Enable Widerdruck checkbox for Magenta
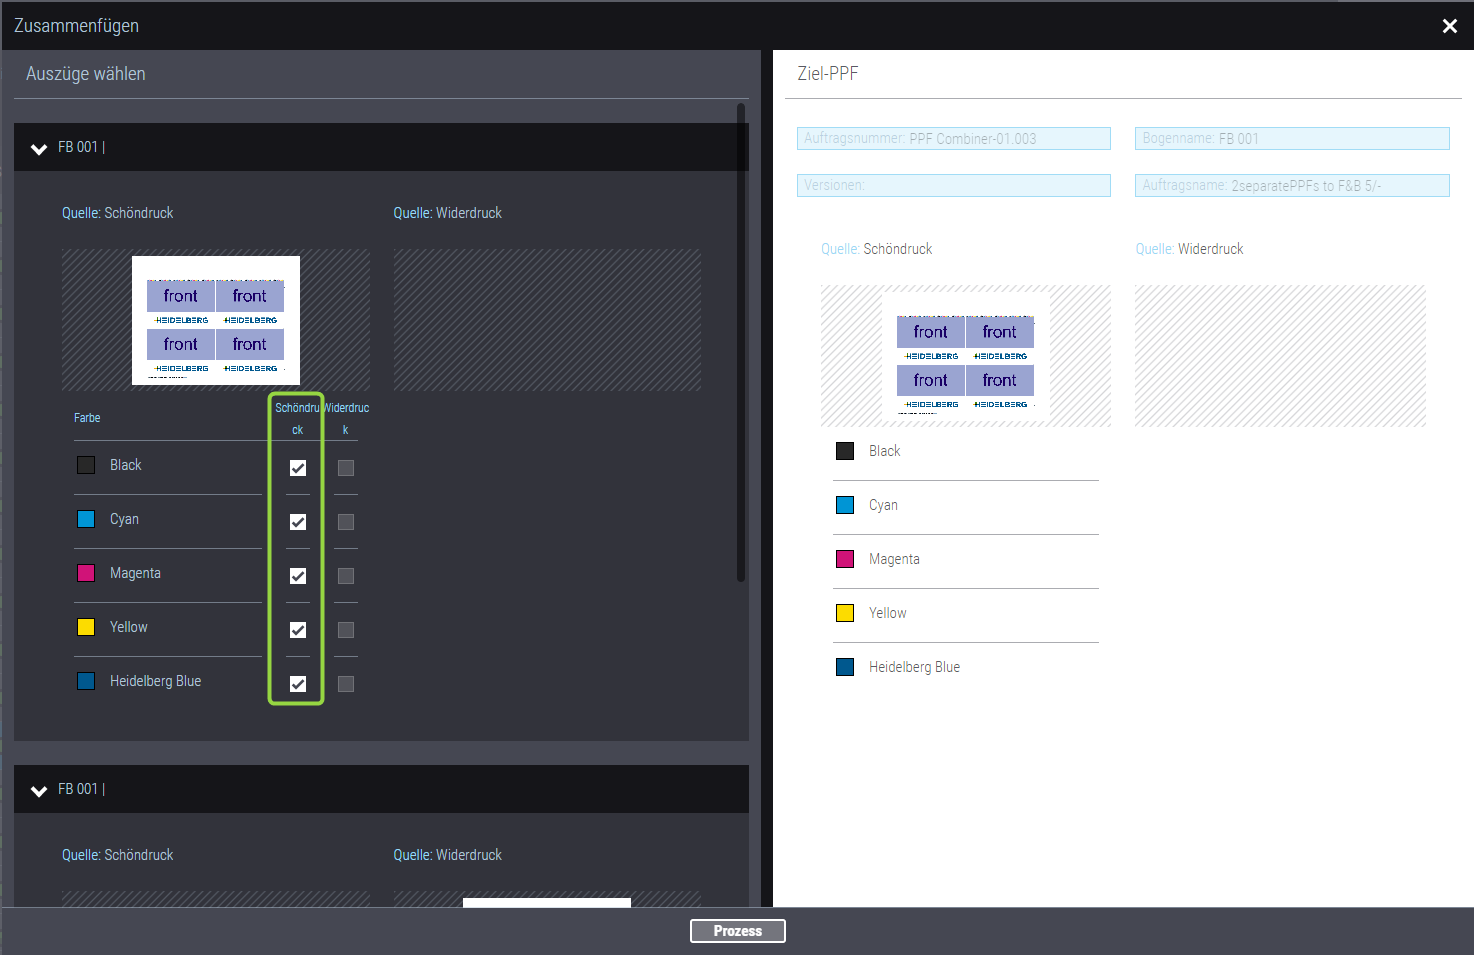Screen dimensions: 1474x955 click(x=346, y=576)
